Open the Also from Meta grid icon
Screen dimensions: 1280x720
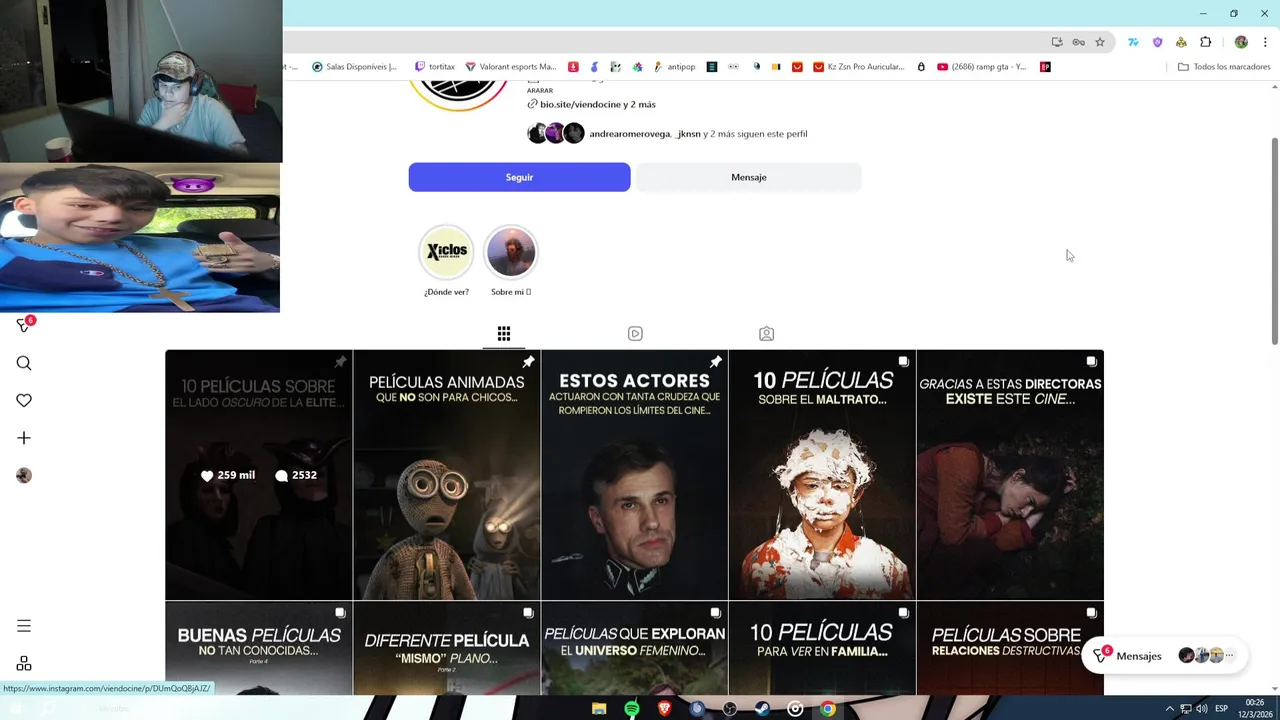click(x=24, y=664)
